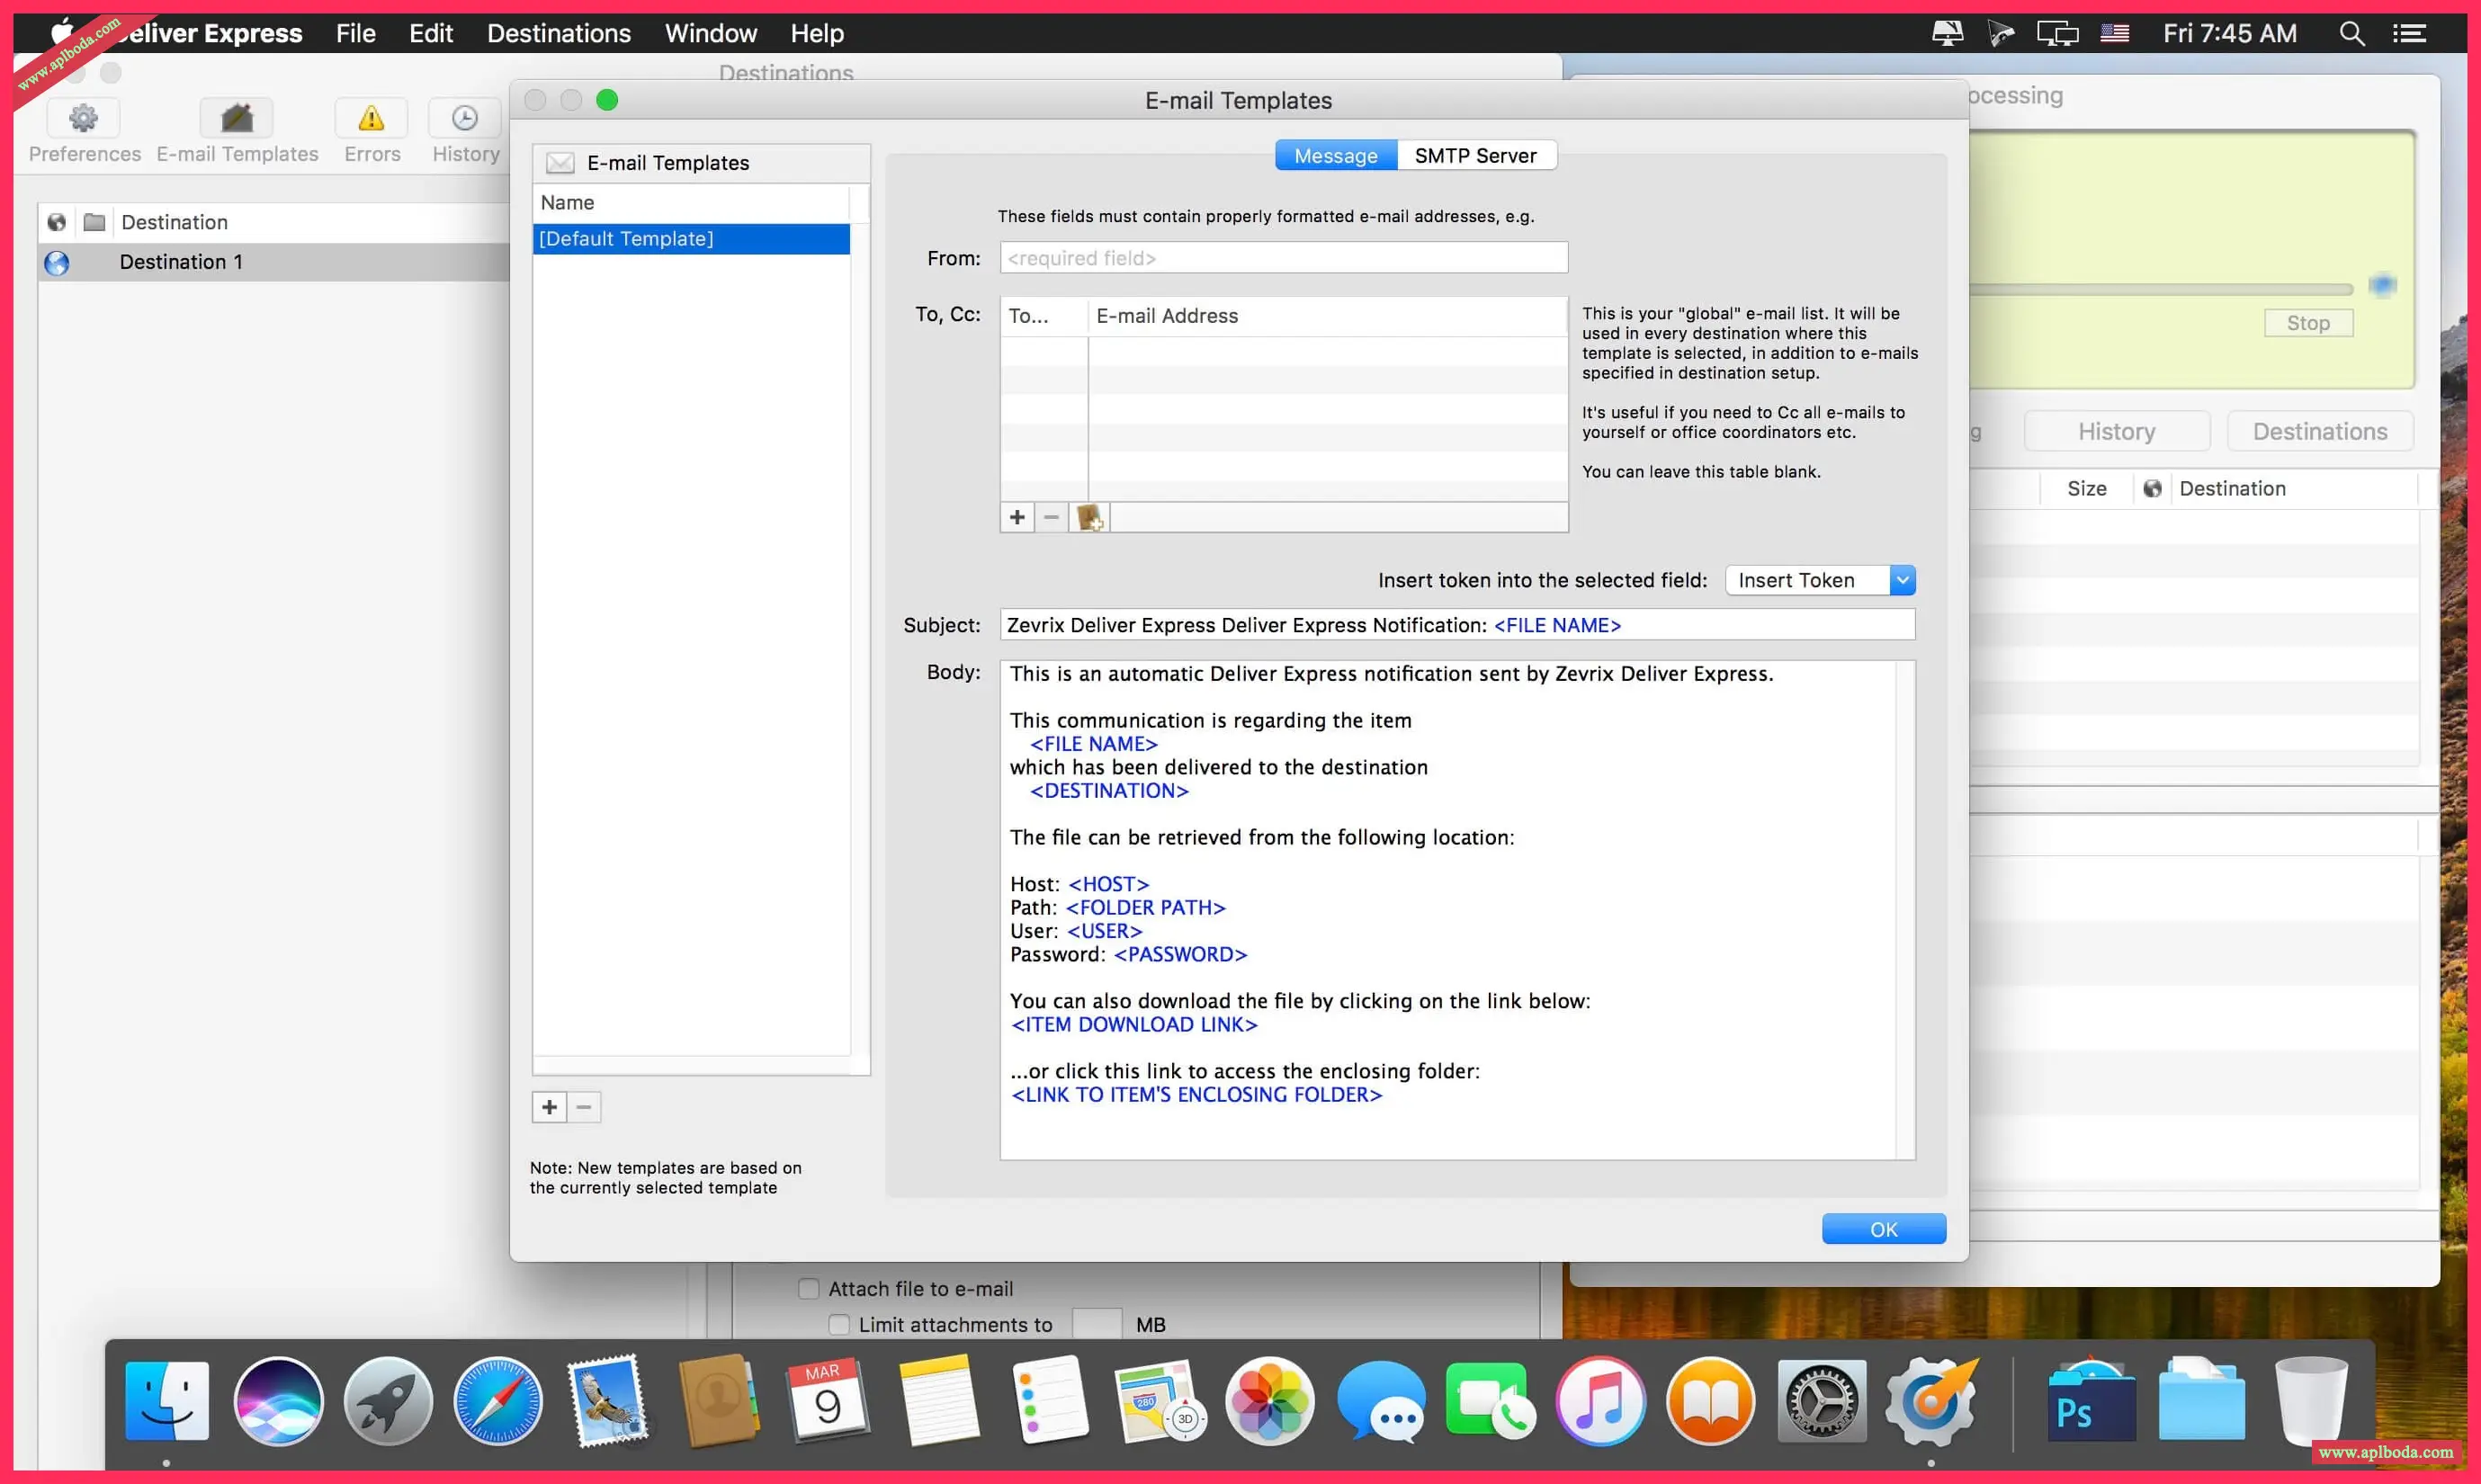Viewport: 2481px width, 1484px height.
Task: Enable Attach file to e-mail checkbox
Action: [x=808, y=1289]
